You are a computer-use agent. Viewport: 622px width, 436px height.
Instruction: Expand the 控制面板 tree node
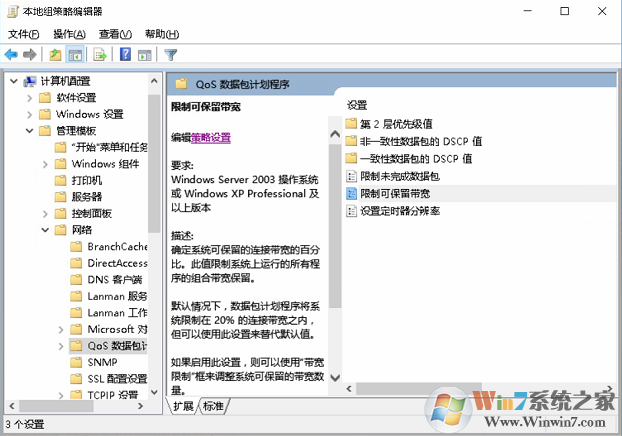pos(45,213)
